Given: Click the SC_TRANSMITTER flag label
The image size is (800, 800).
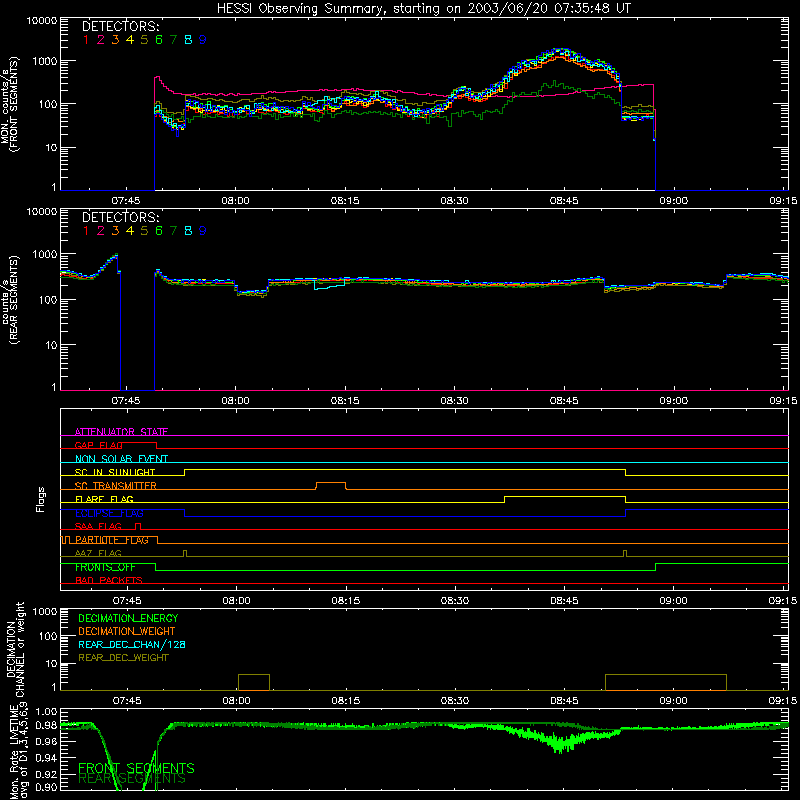Looking at the screenshot, I should point(116,486).
